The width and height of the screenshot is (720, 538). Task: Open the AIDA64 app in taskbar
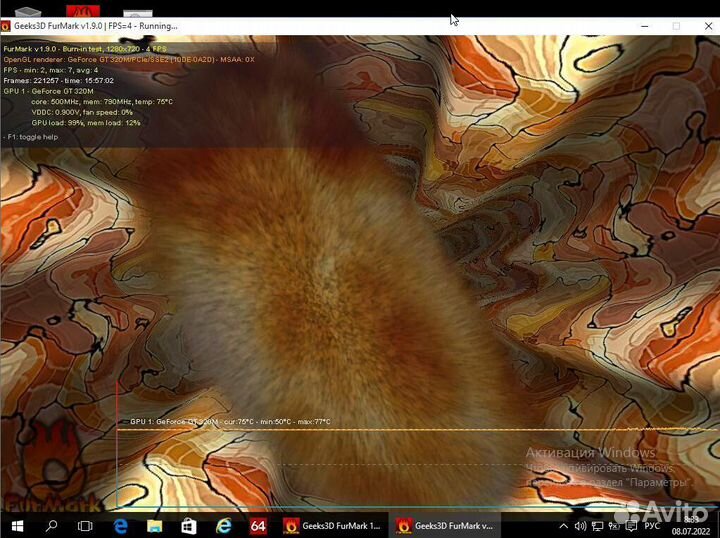coord(258,525)
